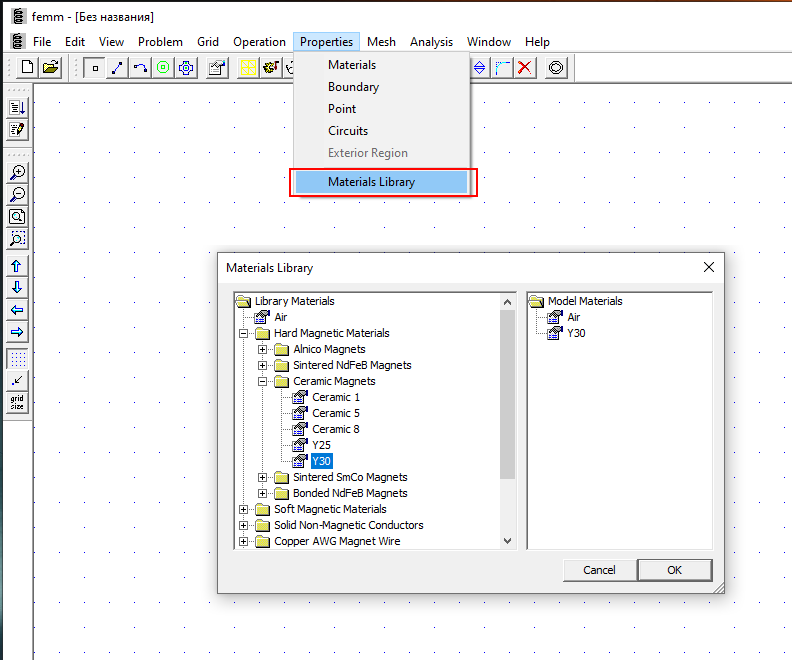792x660 pixels.
Task: Click the pencil notepad icon in left sidebar
Action: 17,130
